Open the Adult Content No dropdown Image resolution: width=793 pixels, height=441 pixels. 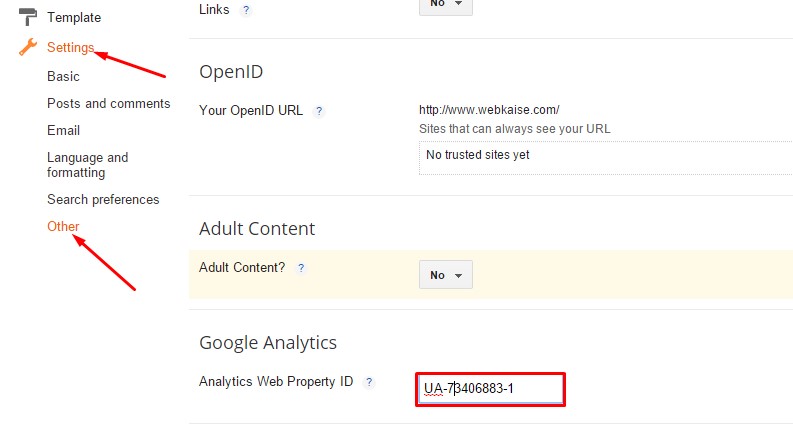coord(445,275)
